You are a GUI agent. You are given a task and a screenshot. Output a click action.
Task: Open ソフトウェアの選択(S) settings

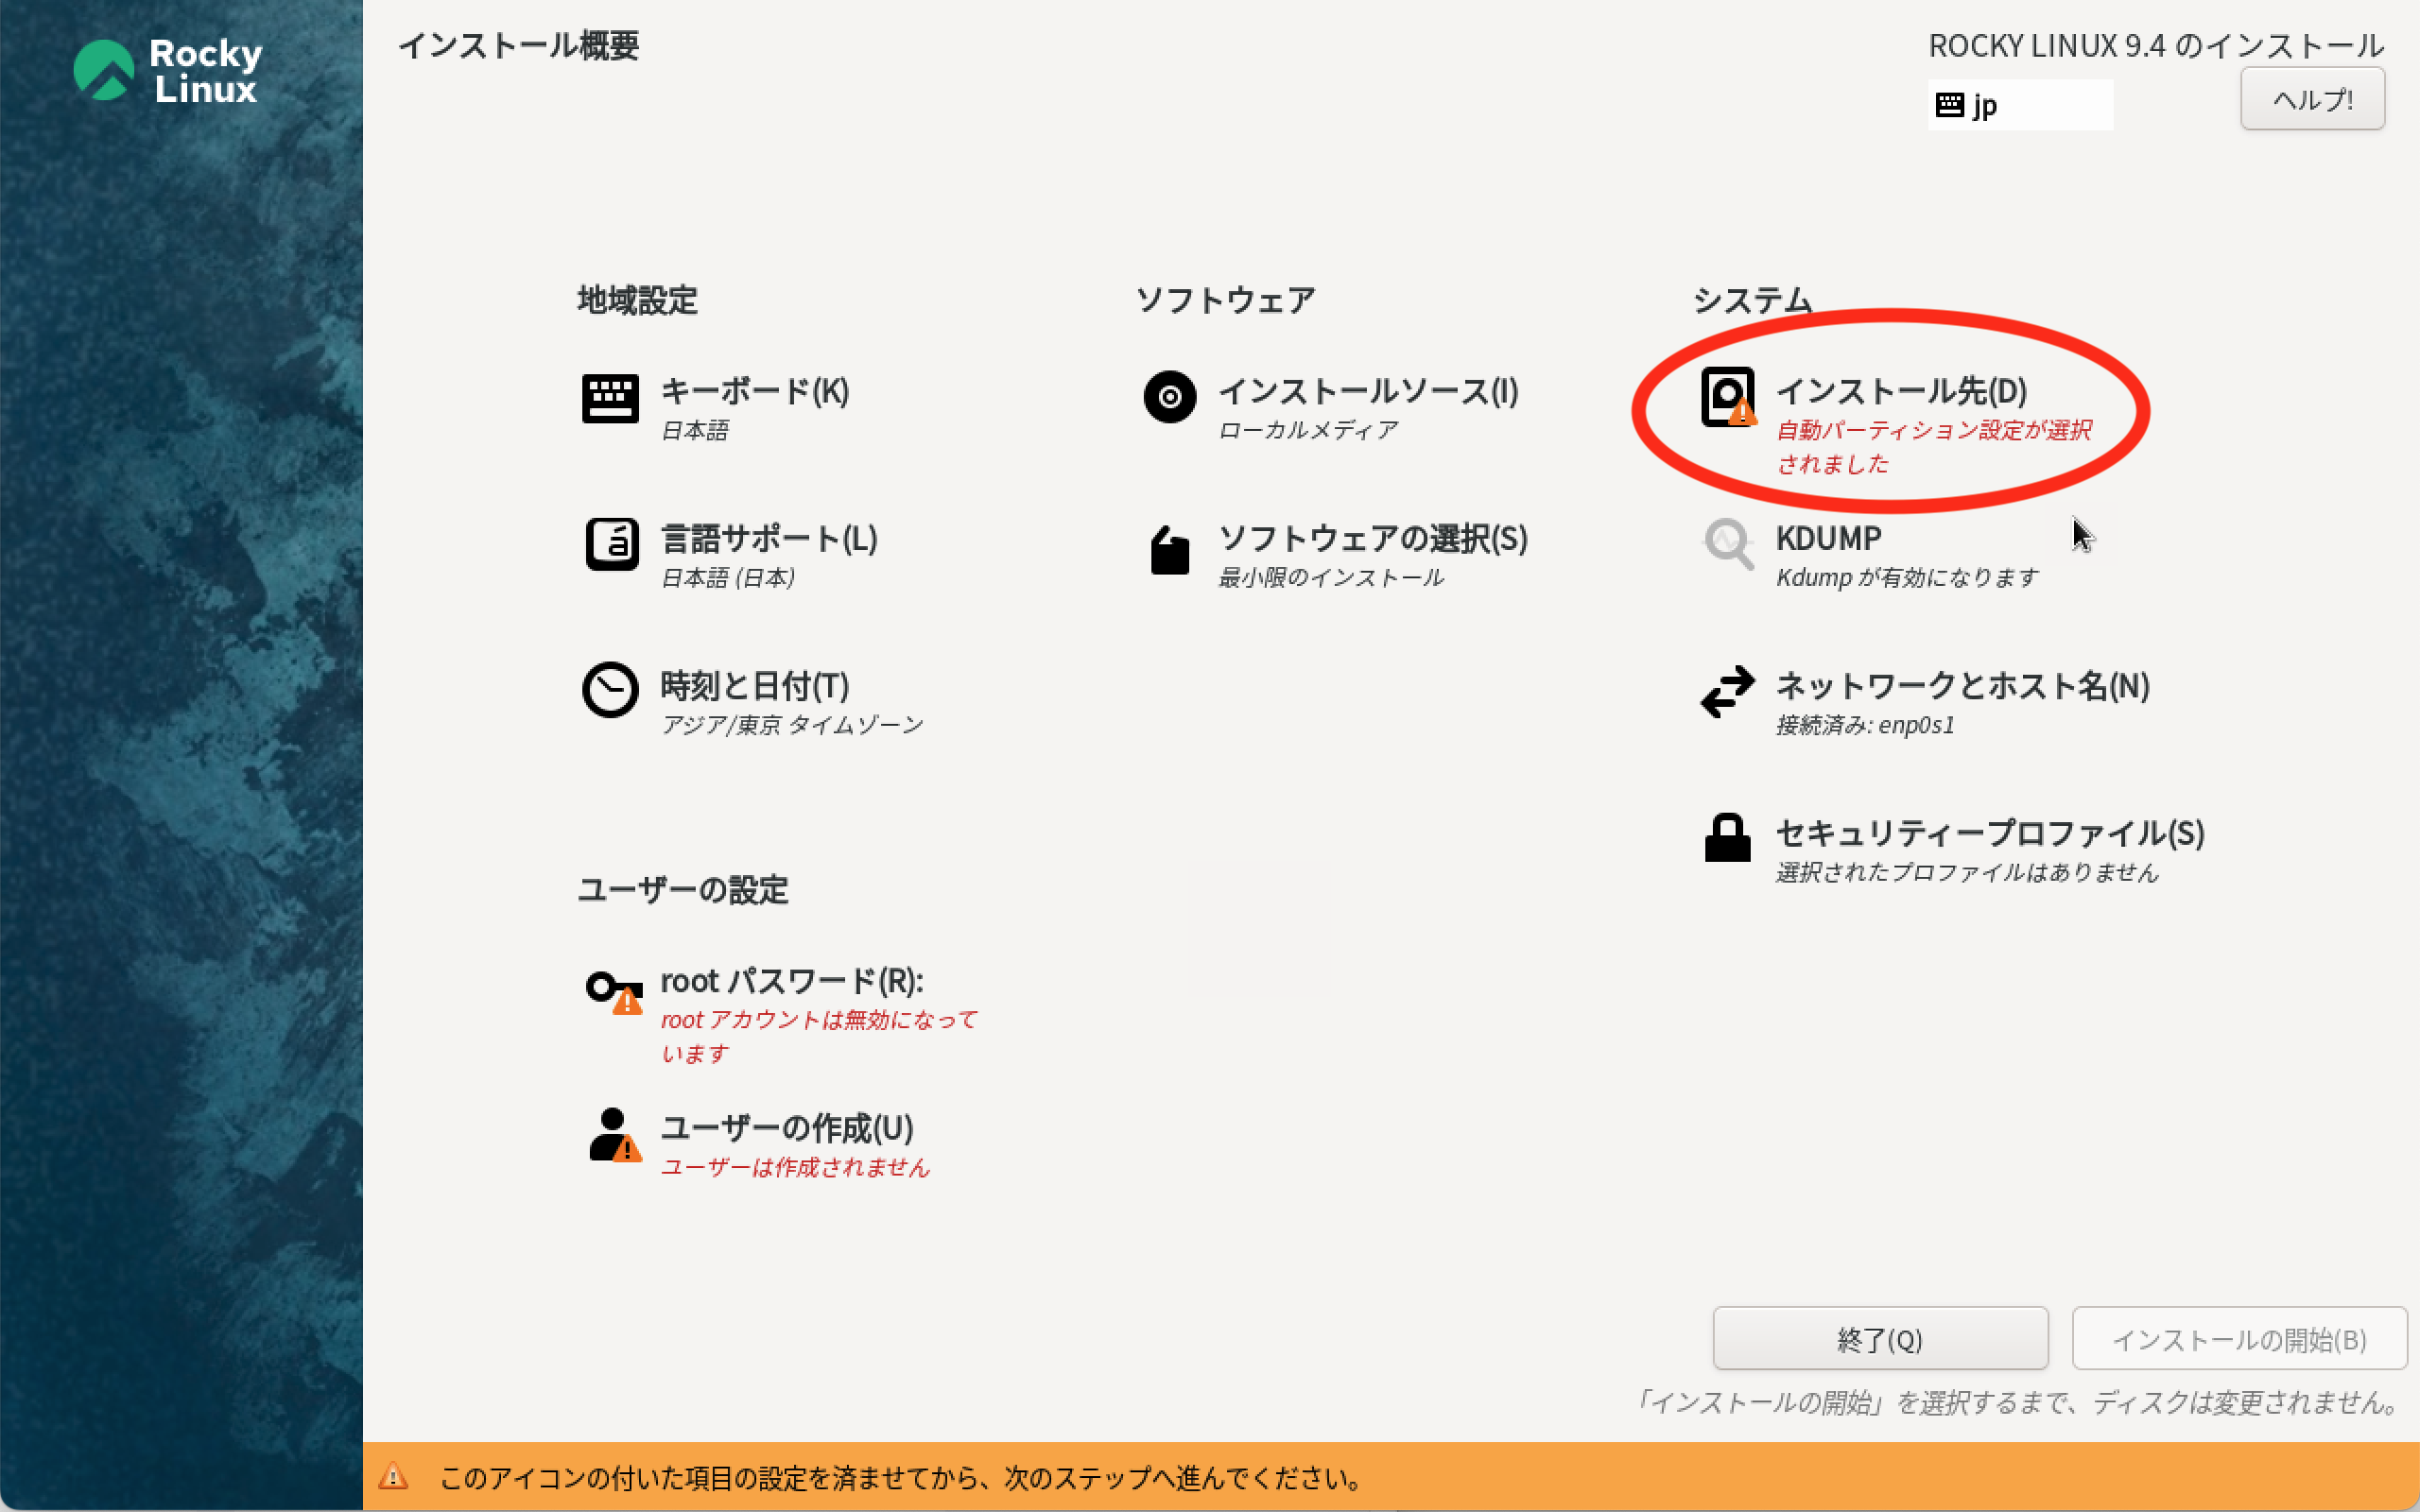(1373, 539)
